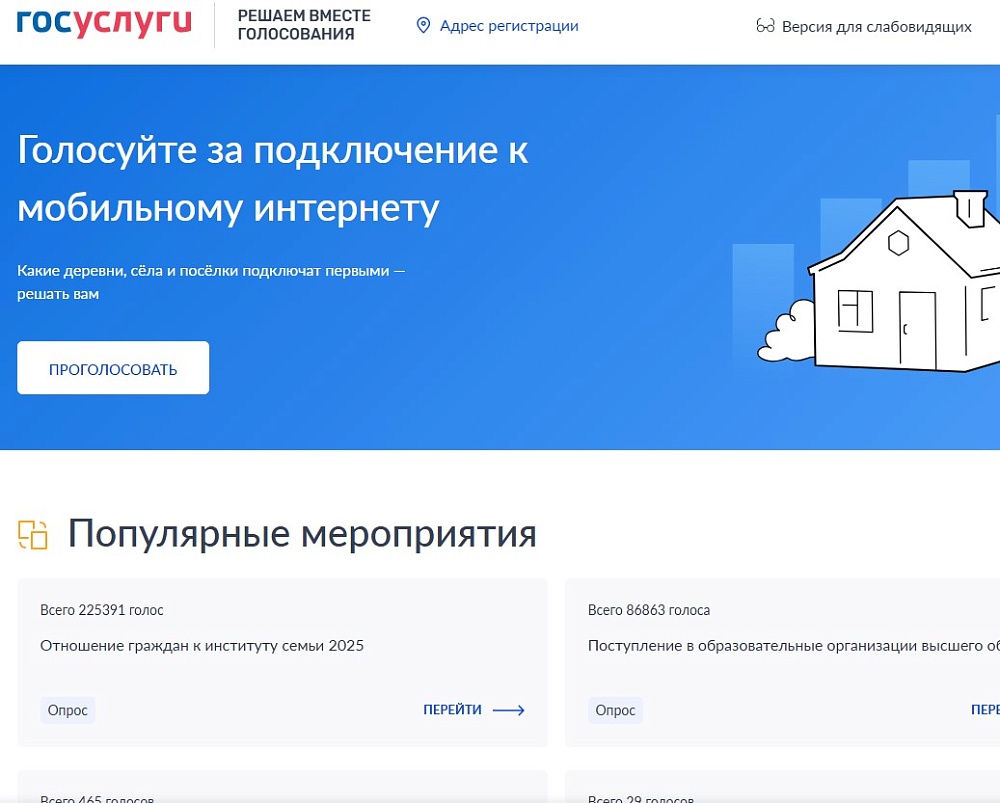Viewport: 1000px width, 803px height.
Task: Click the arrow icon next to ПЕРЕЙТИ
Action: tap(509, 710)
